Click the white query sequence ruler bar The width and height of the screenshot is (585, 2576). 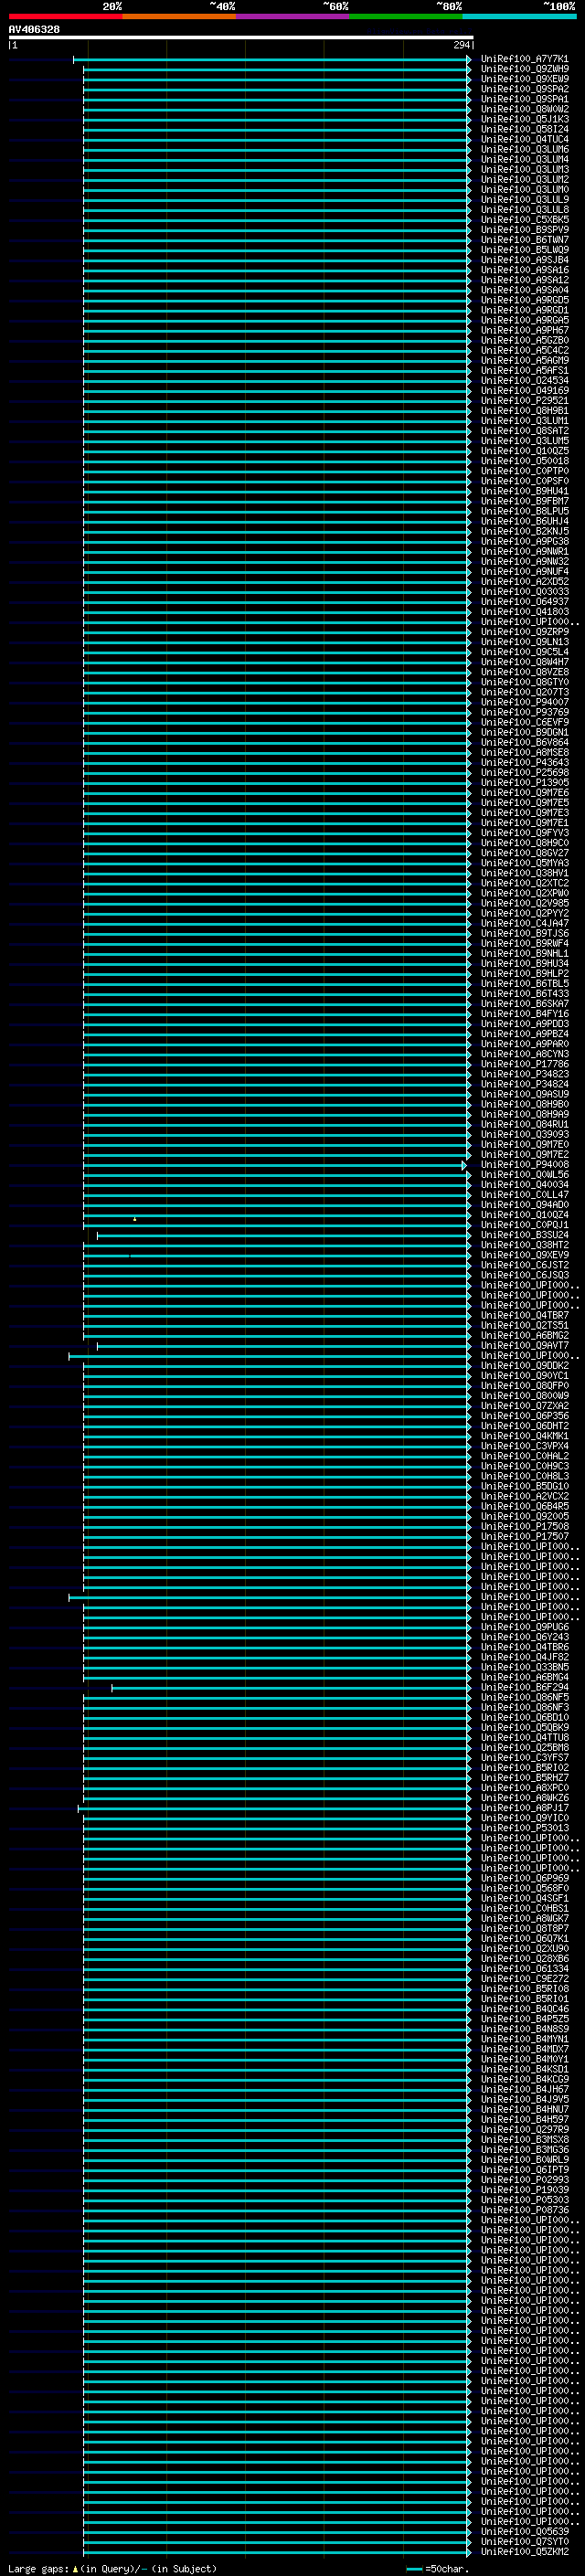[x=240, y=38]
